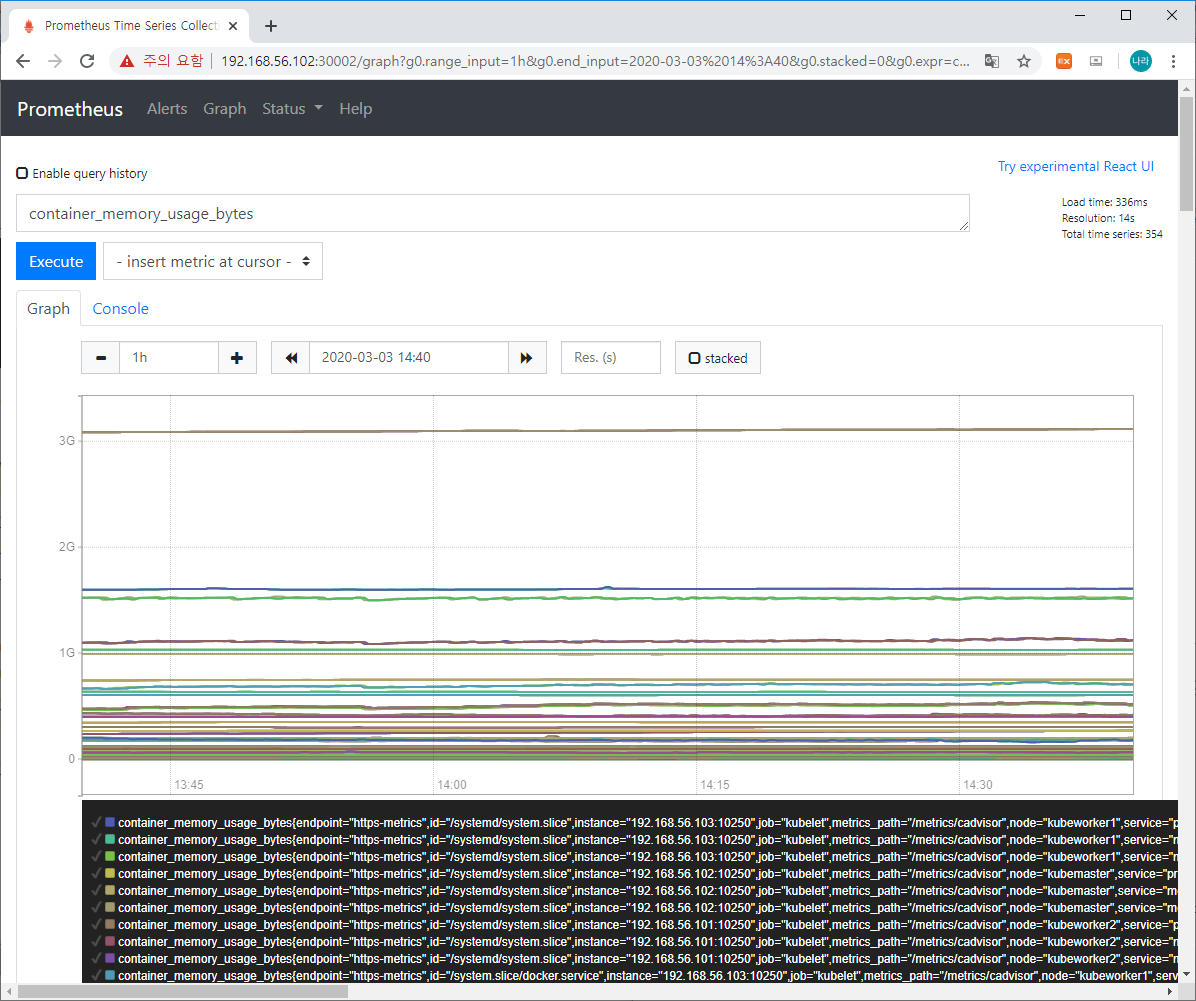This screenshot has width=1196, height=1001.
Task: Click the blue legend color swatch
Action: coord(110,822)
